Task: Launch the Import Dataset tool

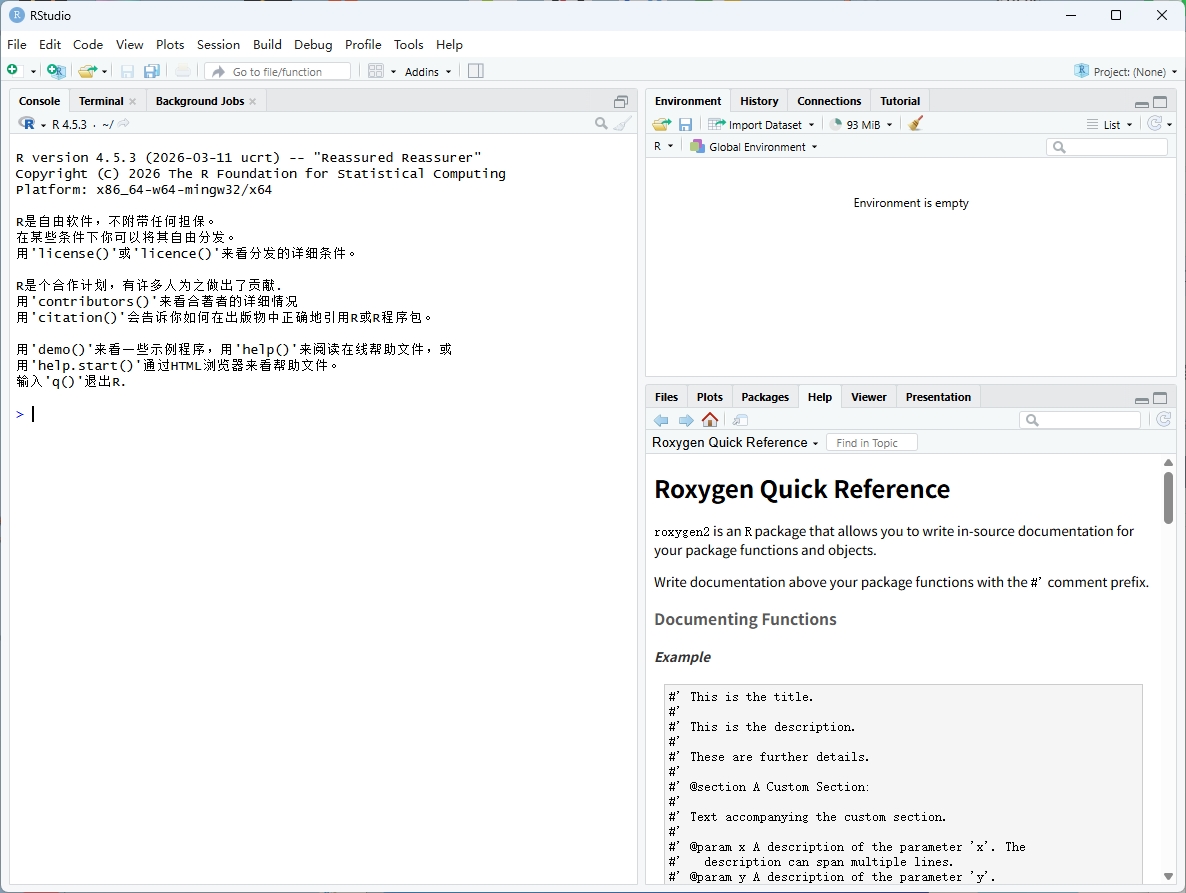Action: click(x=762, y=123)
